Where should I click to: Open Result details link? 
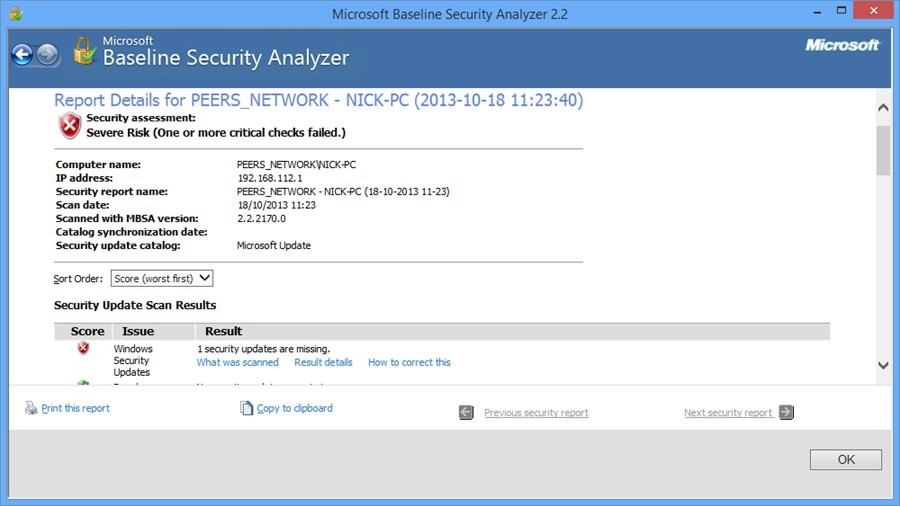[323, 363]
